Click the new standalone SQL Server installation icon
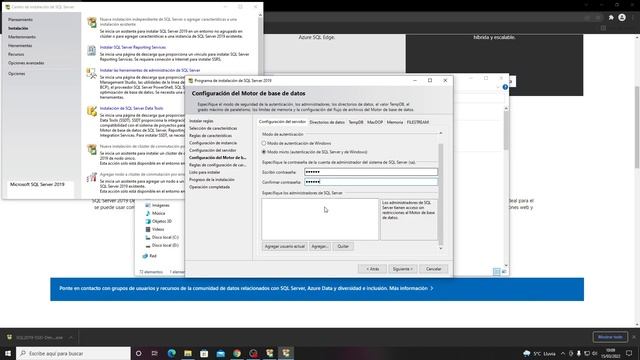Image resolution: width=640 pixels, height=360 pixels. click(92, 22)
